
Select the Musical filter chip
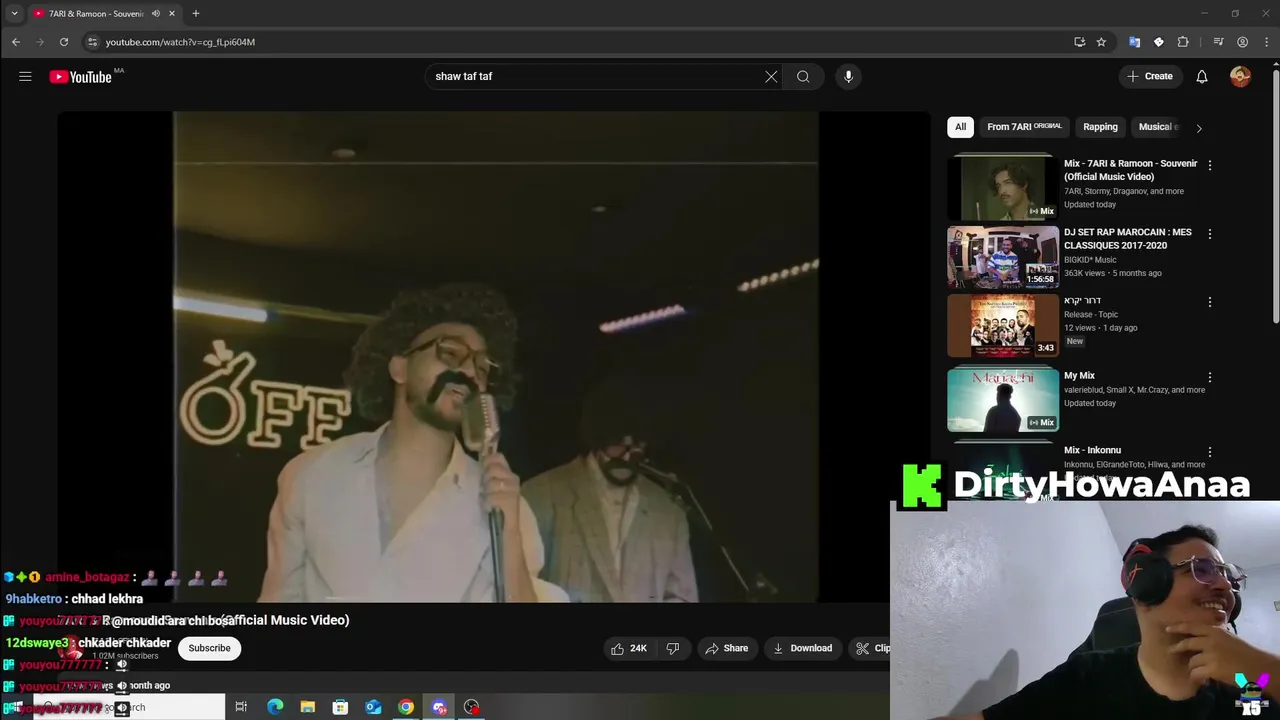(x=1158, y=127)
